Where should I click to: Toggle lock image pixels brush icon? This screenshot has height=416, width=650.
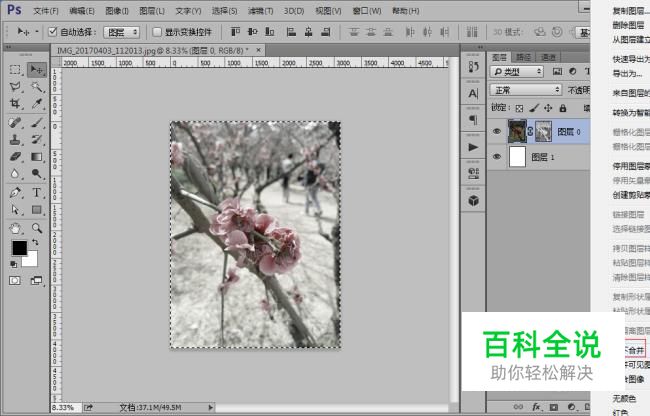pos(534,109)
